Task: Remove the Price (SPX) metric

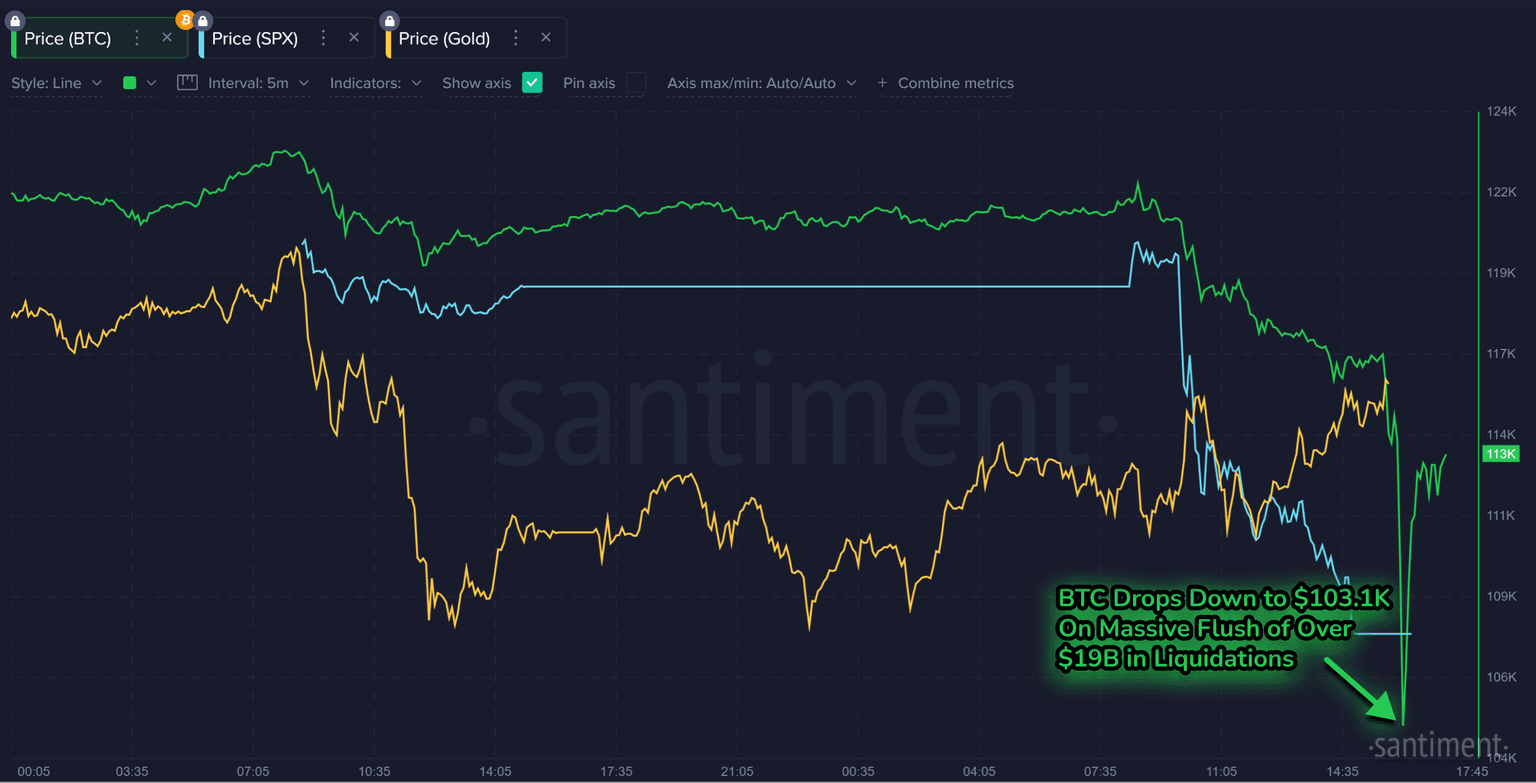Action: (353, 38)
